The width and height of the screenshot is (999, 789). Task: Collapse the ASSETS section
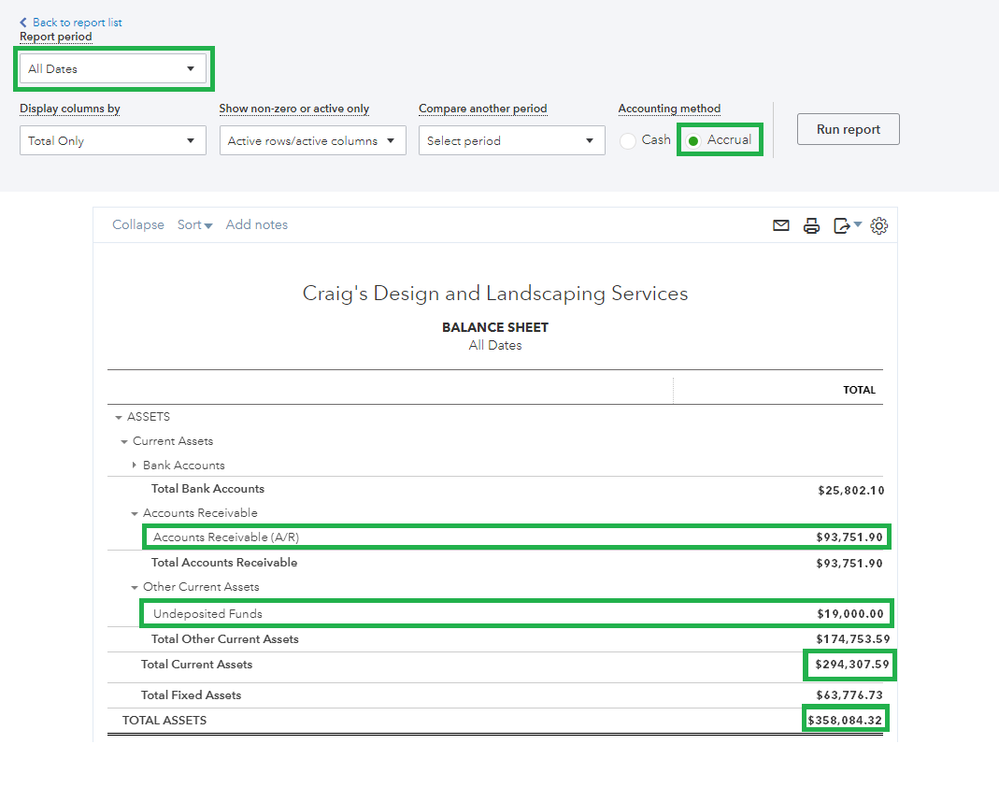click(x=118, y=416)
